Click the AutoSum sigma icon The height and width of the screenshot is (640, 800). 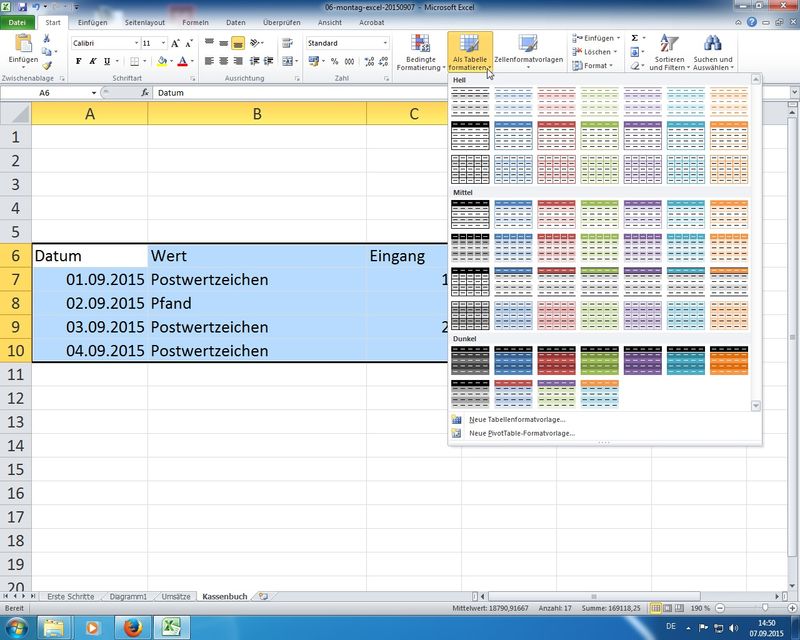636,38
